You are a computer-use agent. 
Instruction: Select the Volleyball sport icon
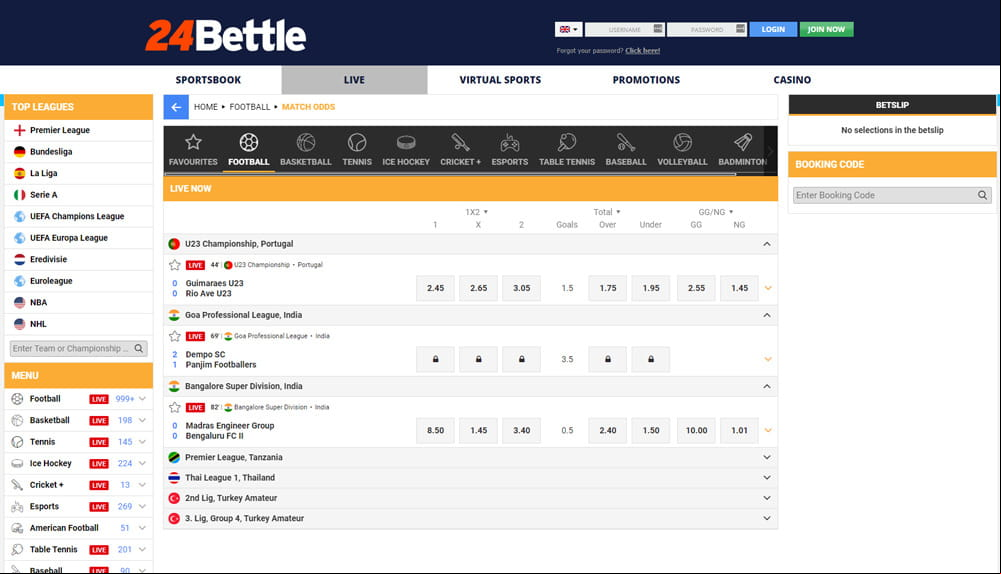[682, 150]
